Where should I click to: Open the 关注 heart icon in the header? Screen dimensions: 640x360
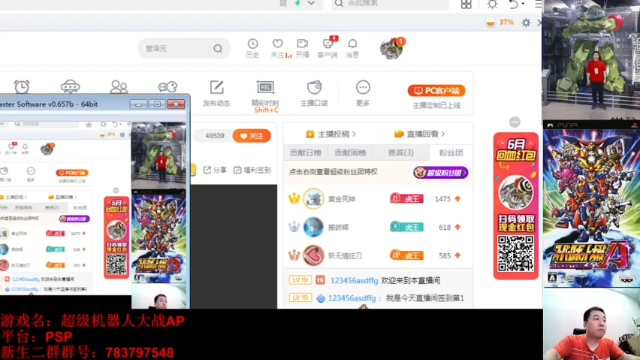point(278,44)
